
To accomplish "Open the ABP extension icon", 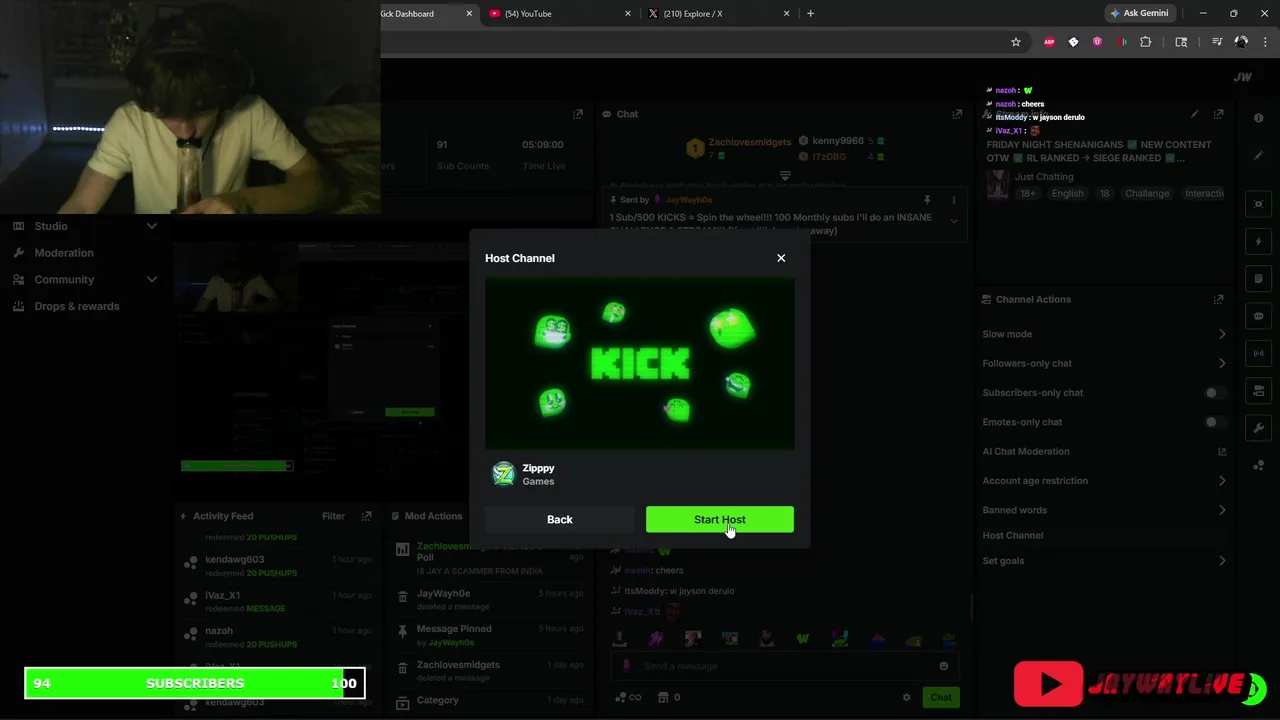I will pyautogui.click(x=1049, y=42).
